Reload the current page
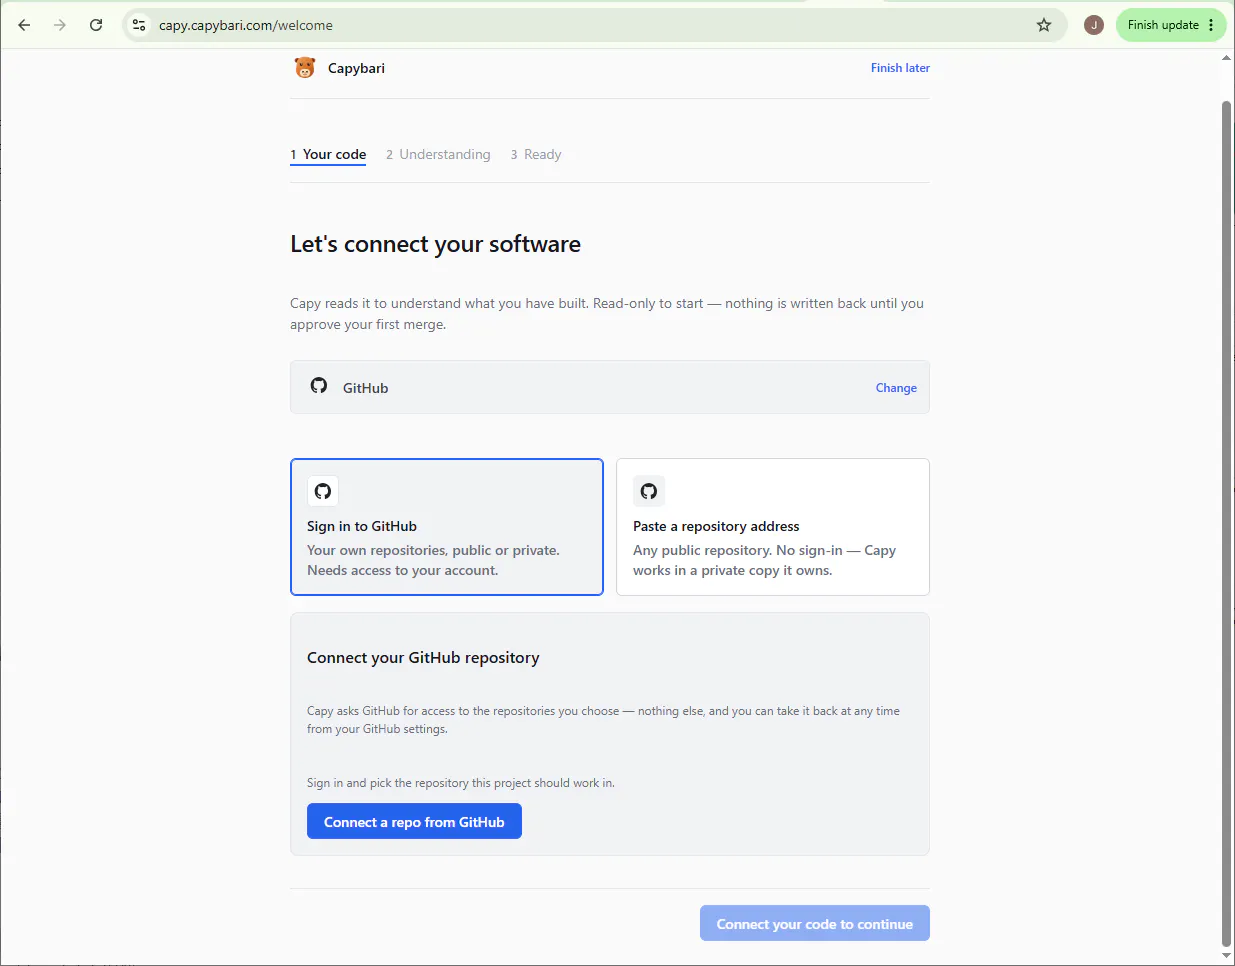1235x966 pixels. (96, 25)
